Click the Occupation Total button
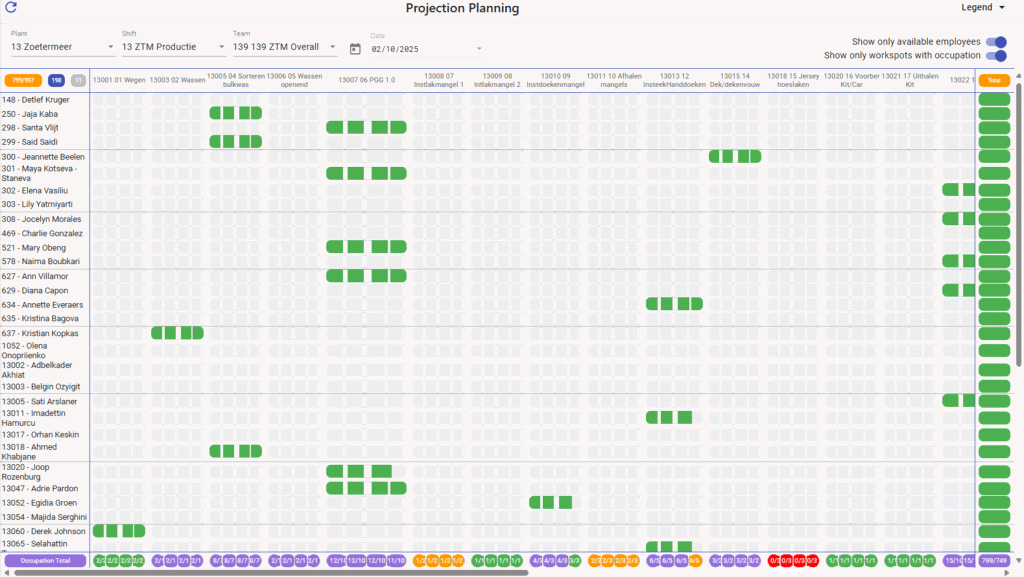The height and width of the screenshot is (577, 1024). click(x=45, y=561)
